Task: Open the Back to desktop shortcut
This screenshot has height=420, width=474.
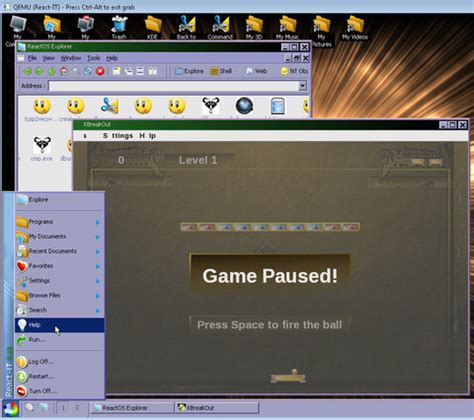Action: pyautogui.click(x=186, y=28)
